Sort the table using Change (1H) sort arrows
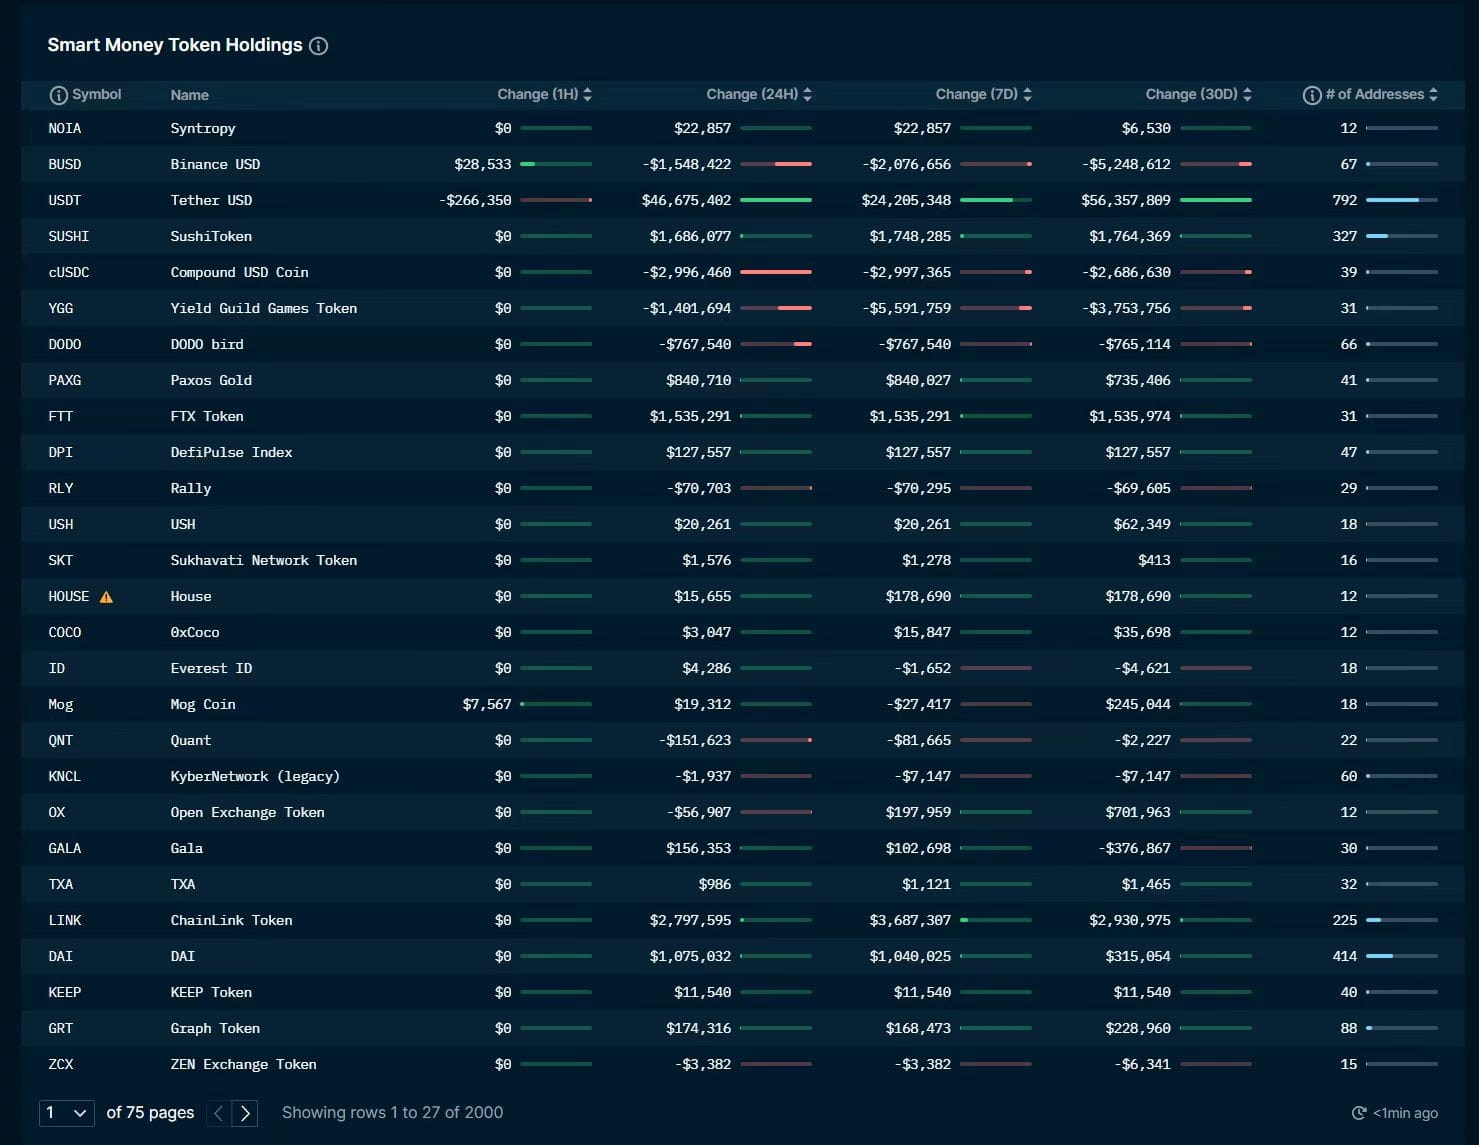Viewport: 1479px width, 1145px height. [x=588, y=93]
